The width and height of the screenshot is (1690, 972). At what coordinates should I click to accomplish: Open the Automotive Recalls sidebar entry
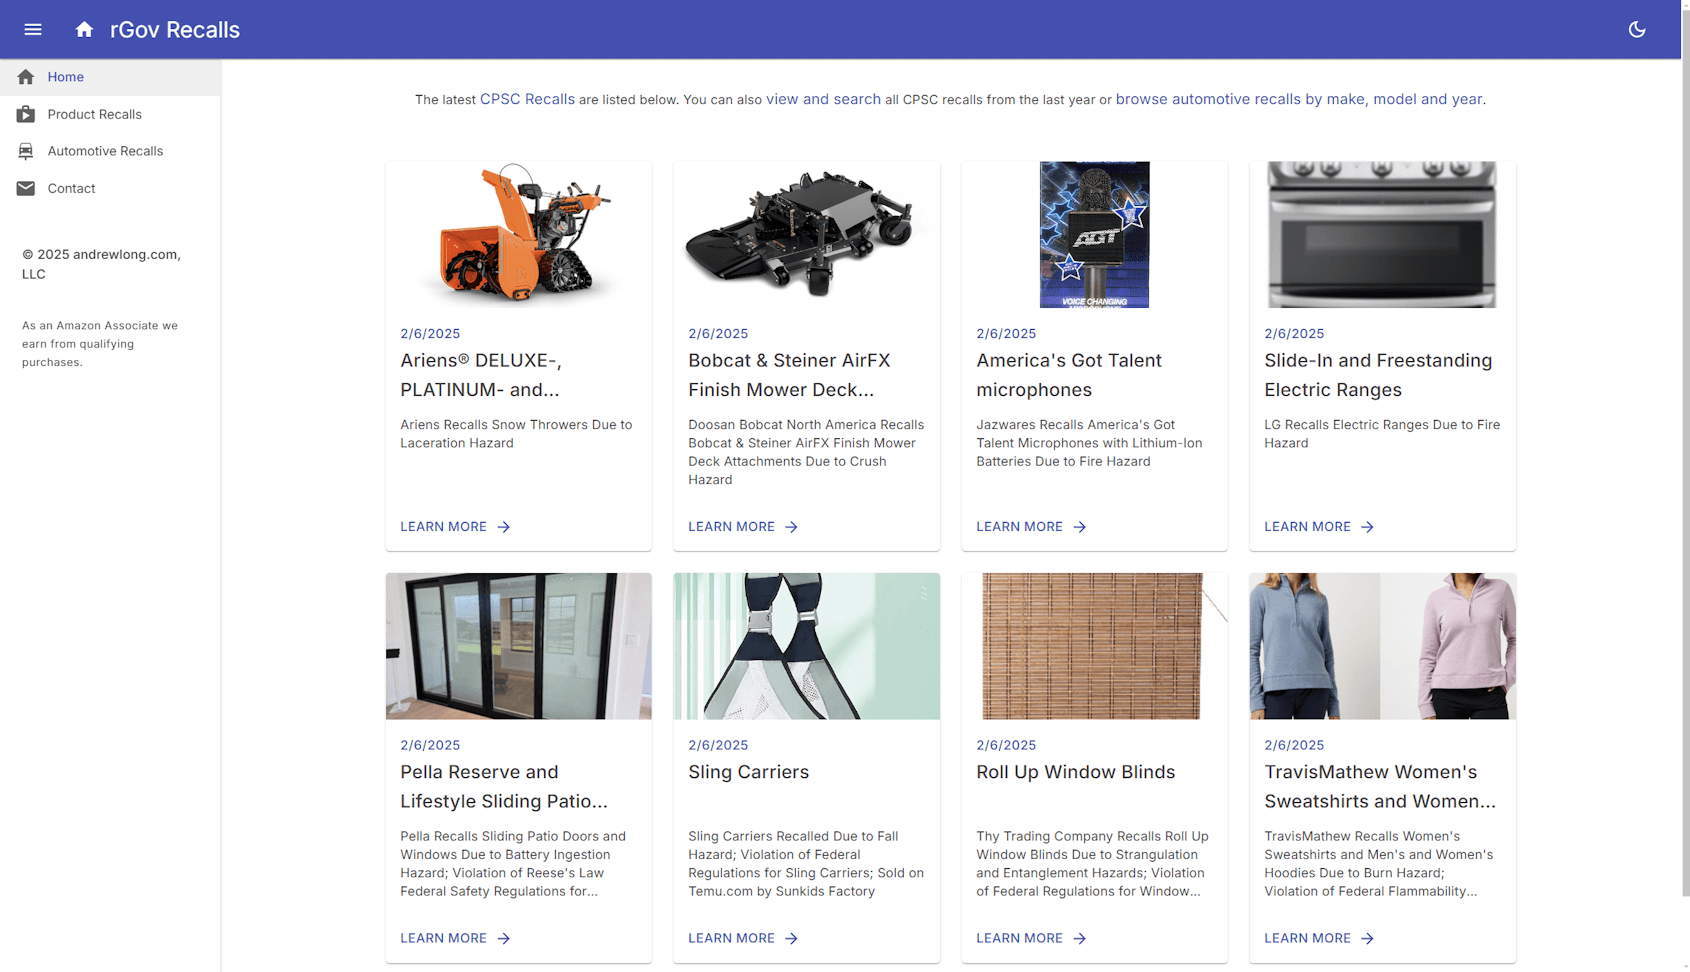(105, 151)
